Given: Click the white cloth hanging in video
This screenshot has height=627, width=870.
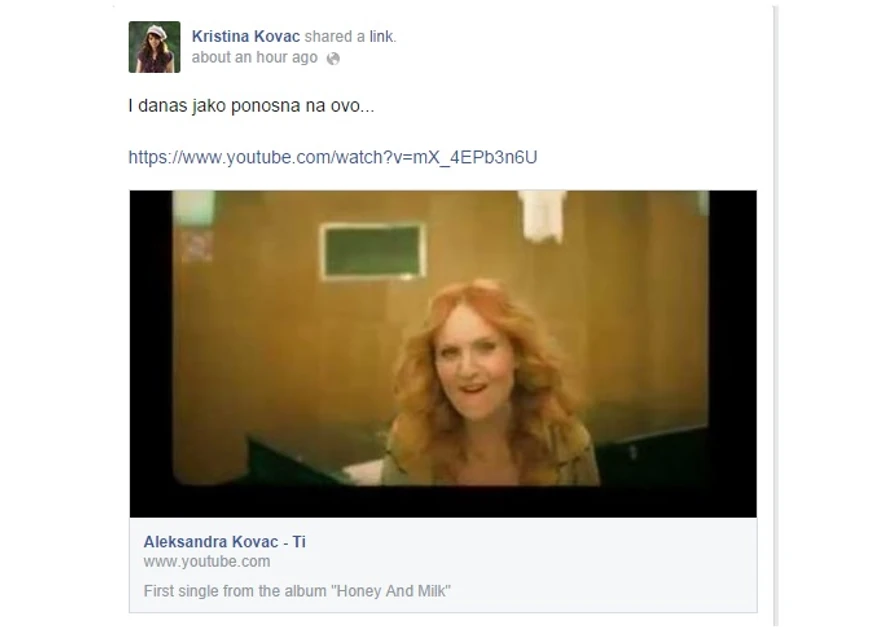Looking at the screenshot, I should 542,216.
